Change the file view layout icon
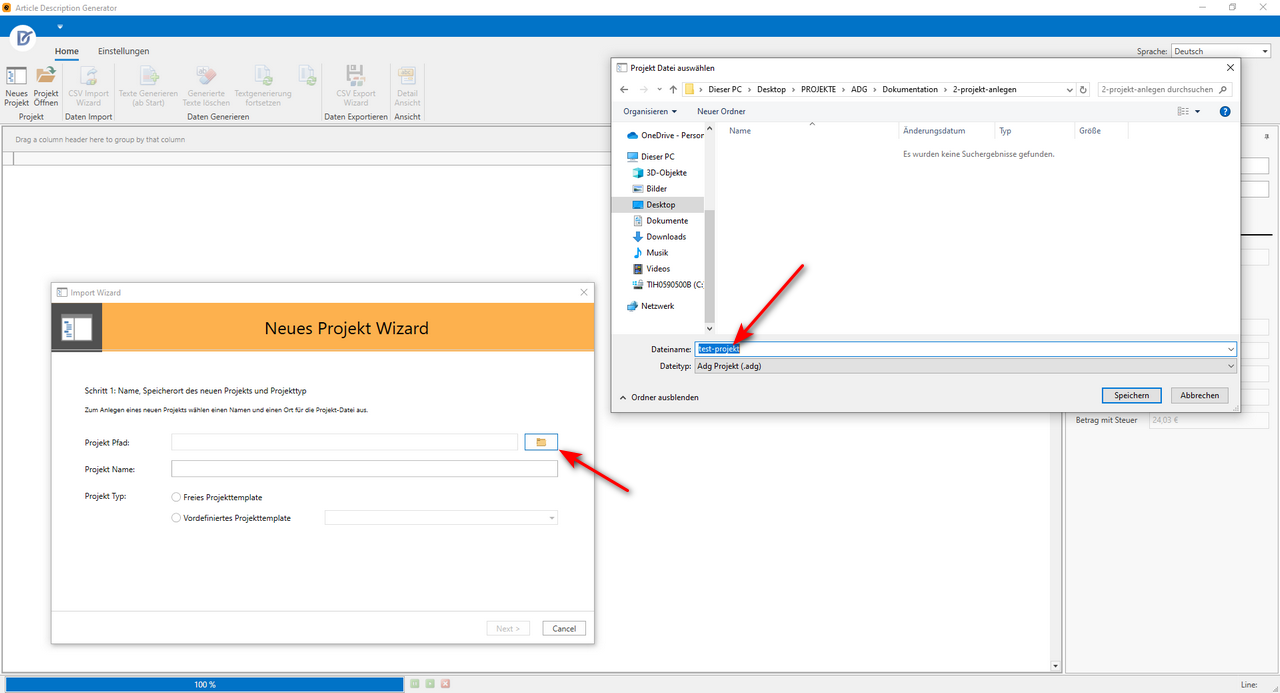This screenshot has width=1280, height=693. 1184,111
